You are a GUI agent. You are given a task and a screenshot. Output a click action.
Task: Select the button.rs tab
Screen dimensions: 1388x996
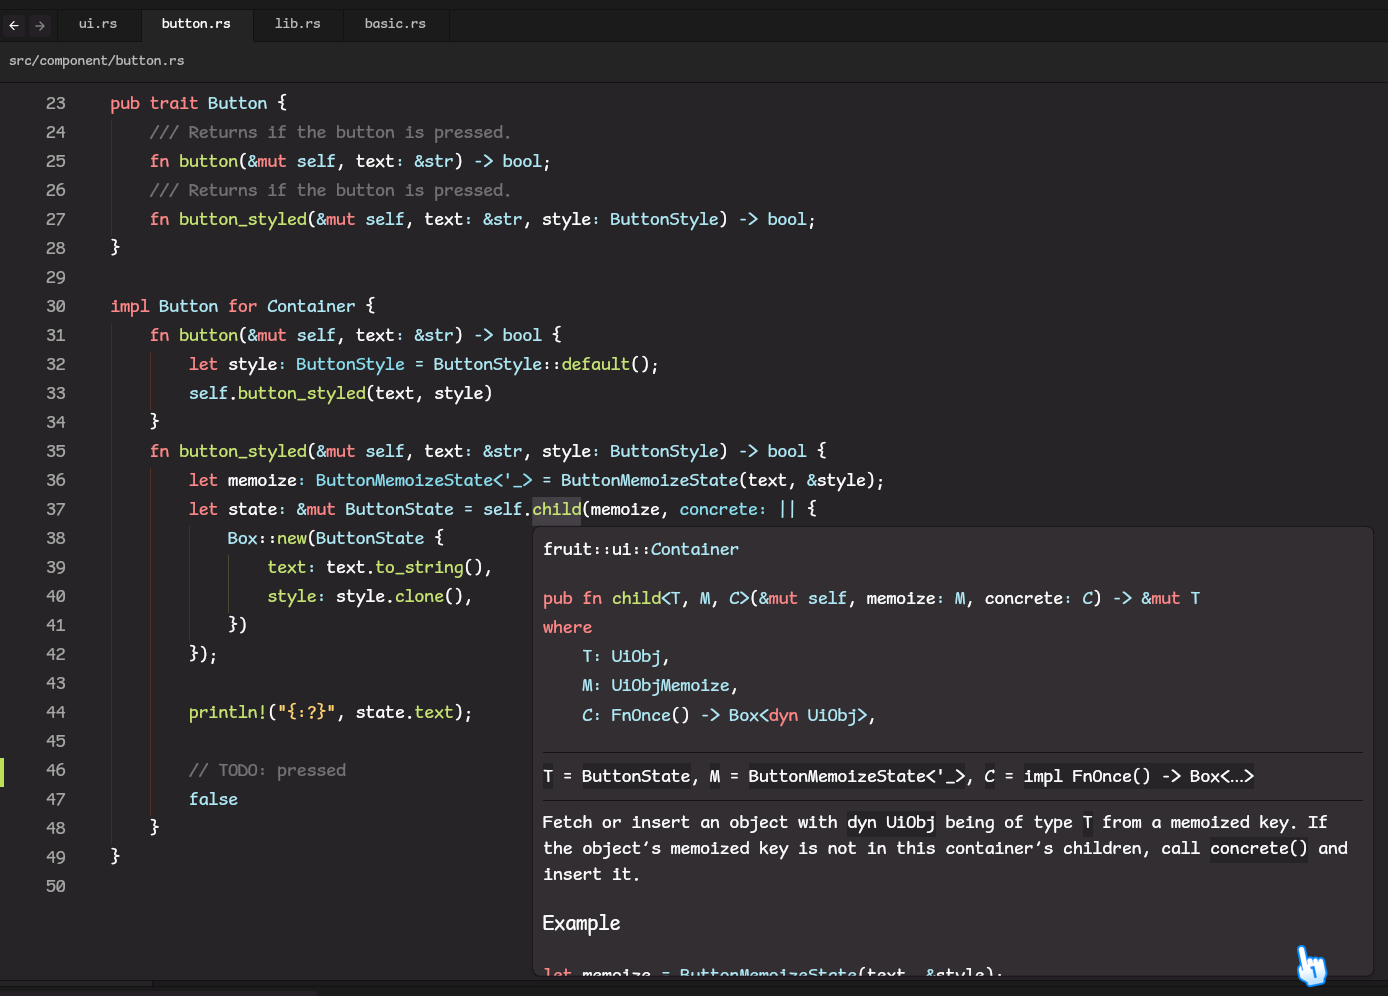196,23
